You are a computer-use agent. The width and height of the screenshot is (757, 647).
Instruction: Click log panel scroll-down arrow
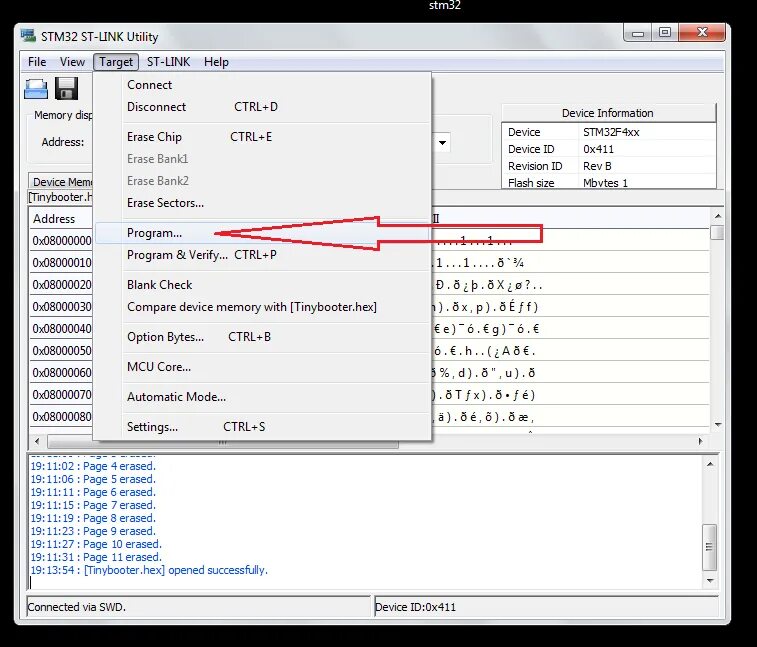710,581
